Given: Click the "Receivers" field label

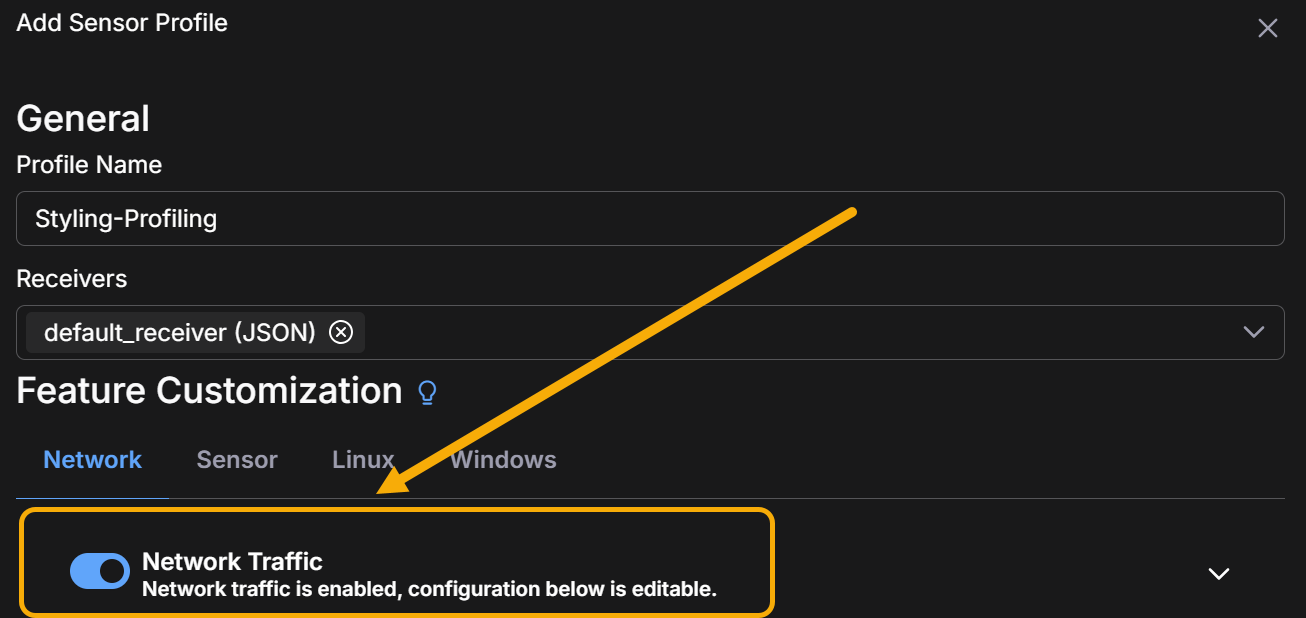Looking at the screenshot, I should click(72, 278).
